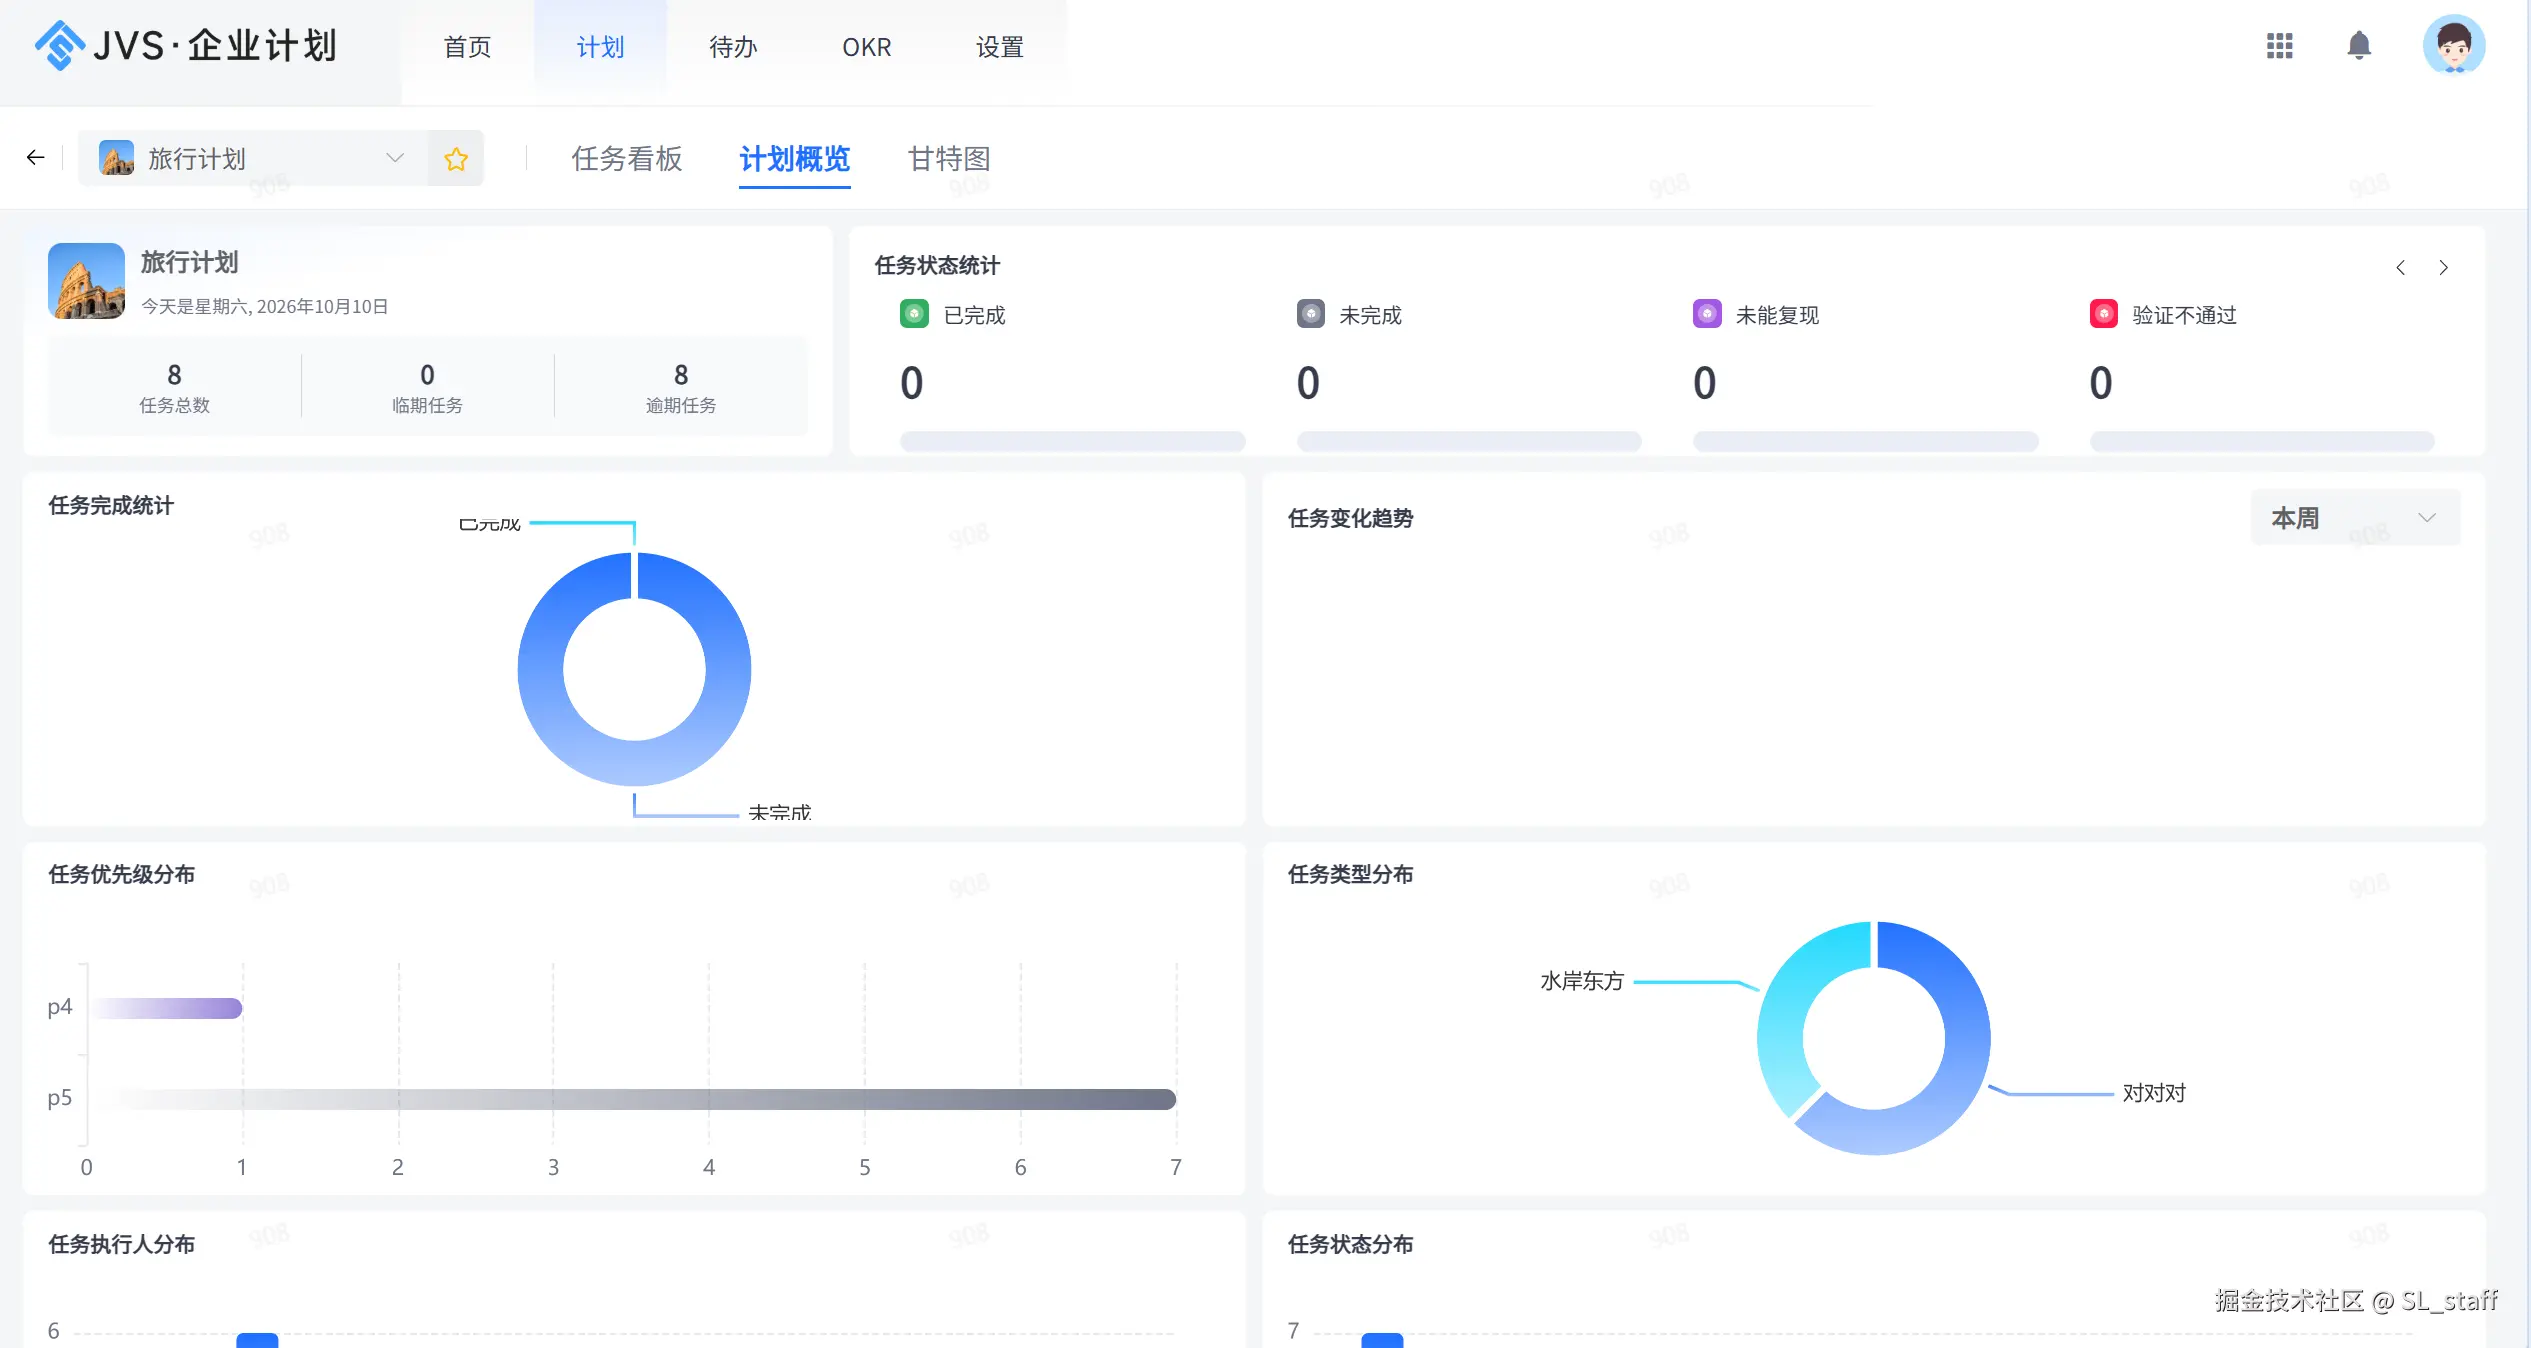Click the purple 未能复现 status icon
Screen dimensions: 2531x1348
pos(1707,314)
